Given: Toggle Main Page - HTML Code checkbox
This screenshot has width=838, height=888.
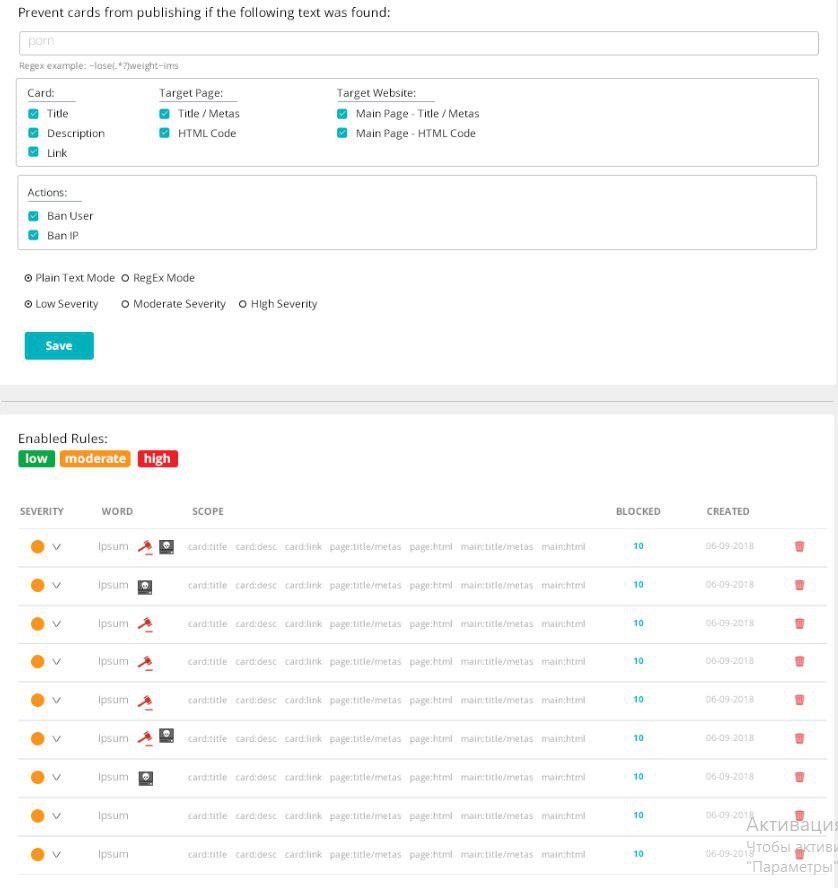Looking at the screenshot, I should pos(342,133).
